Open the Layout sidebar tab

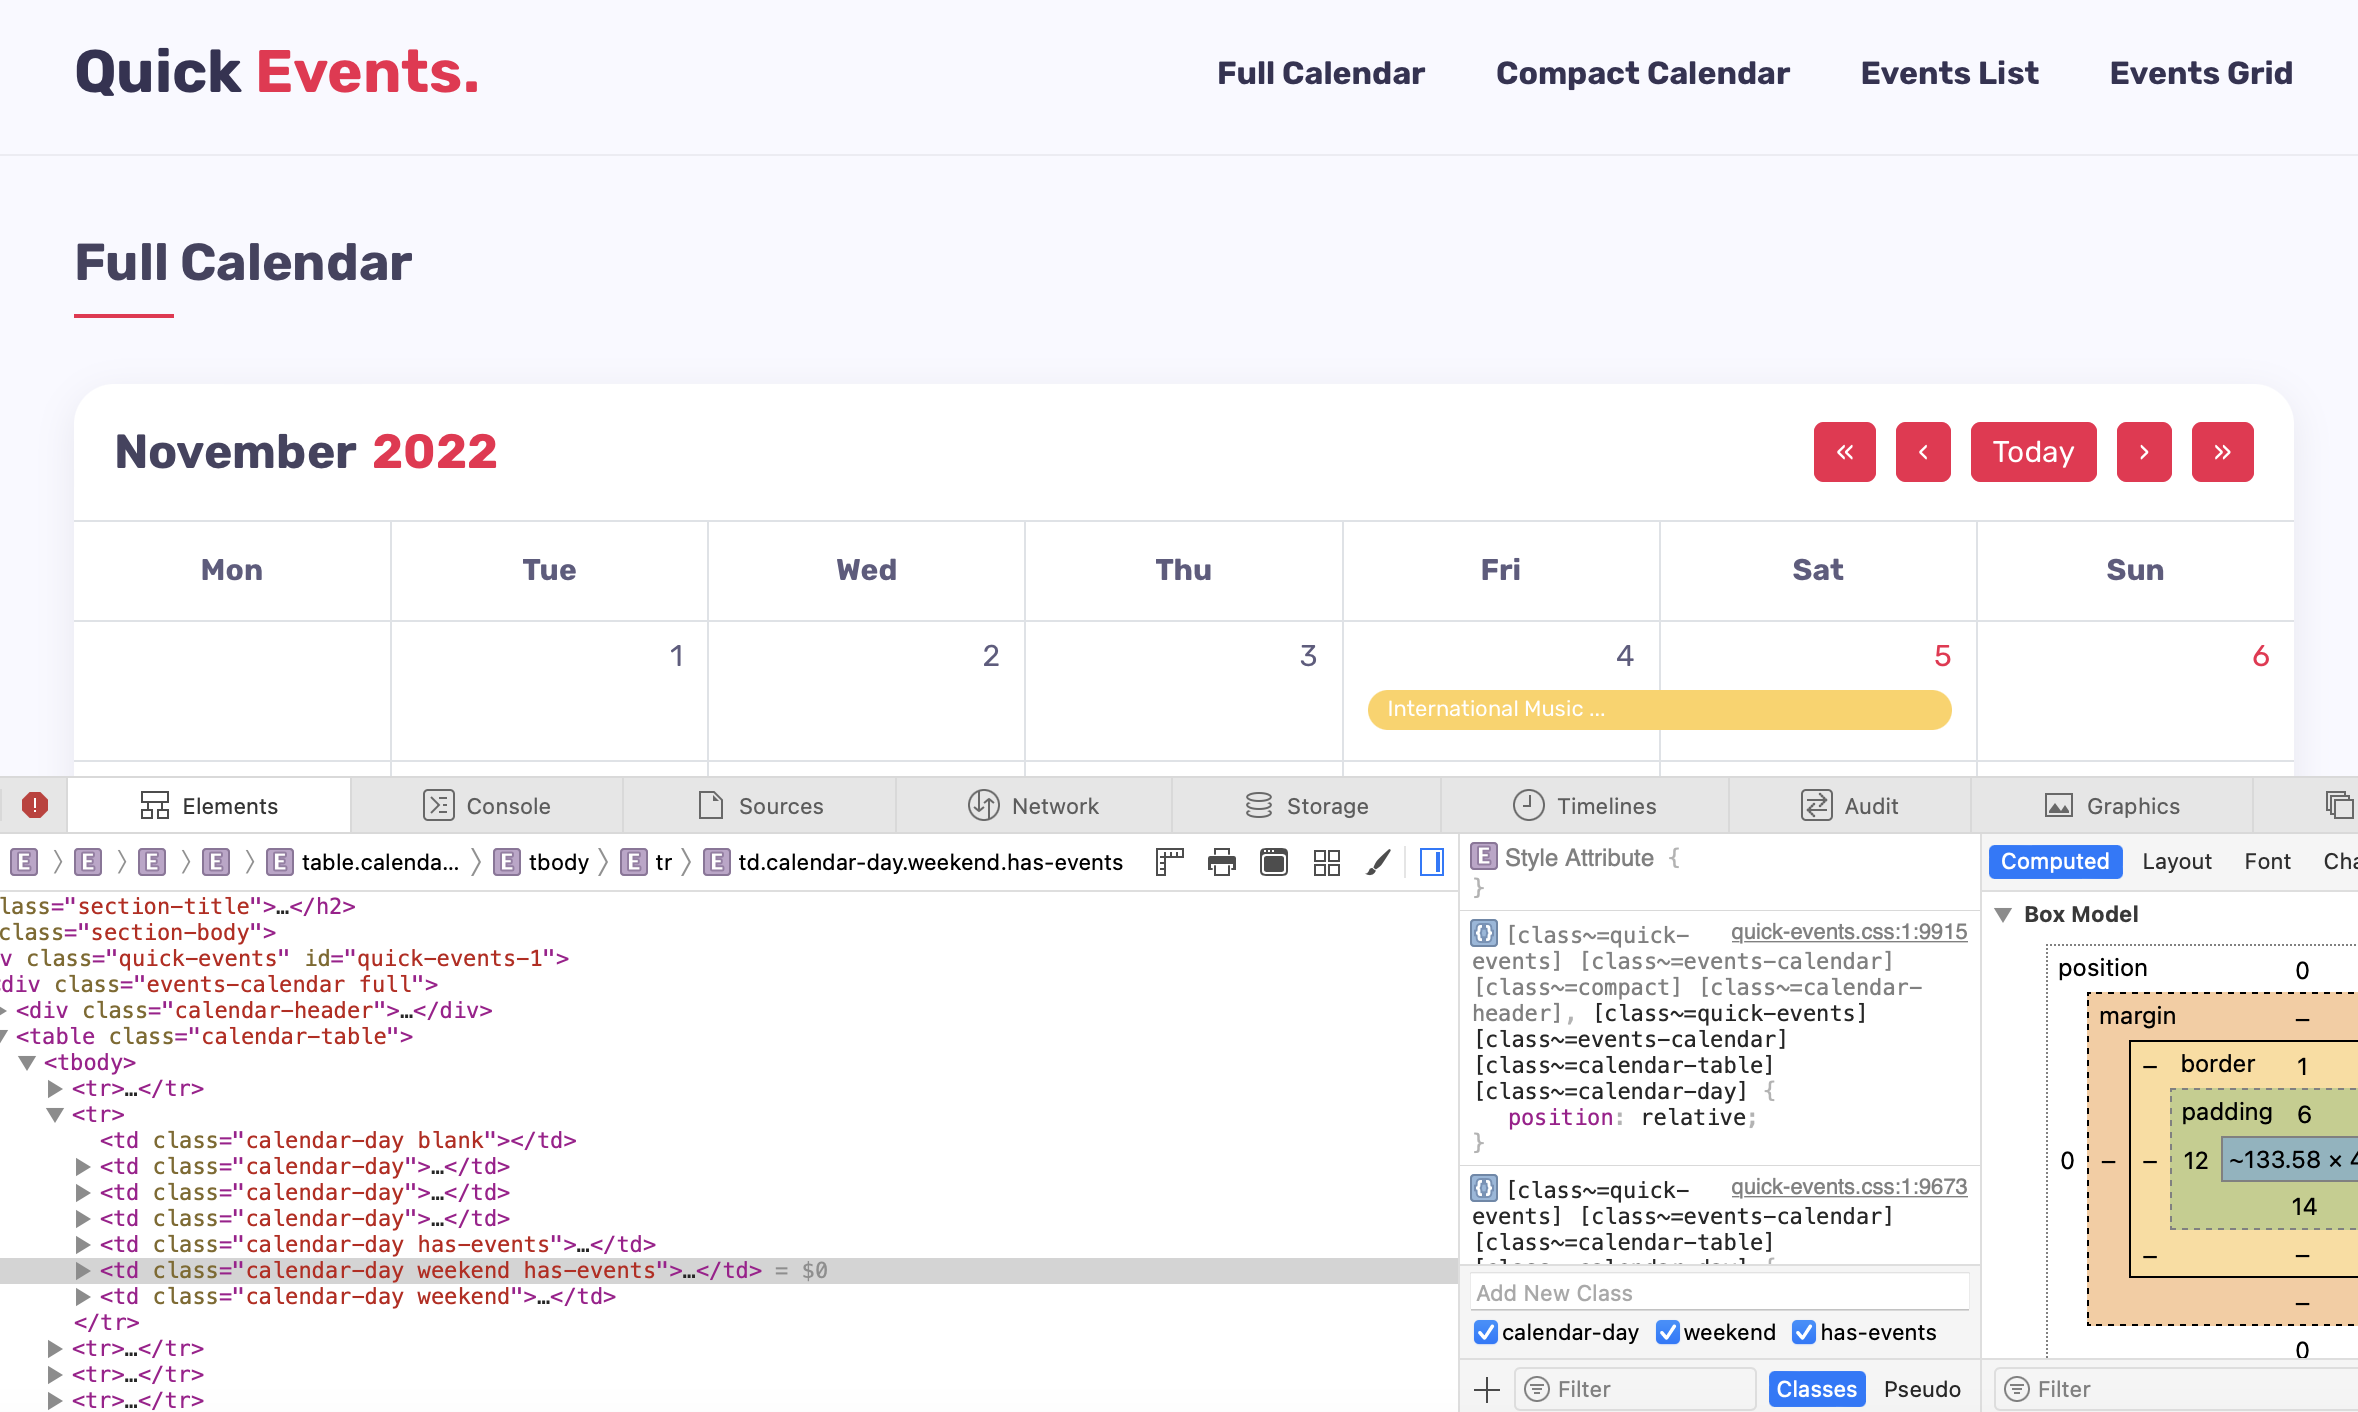pos(2176,861)
